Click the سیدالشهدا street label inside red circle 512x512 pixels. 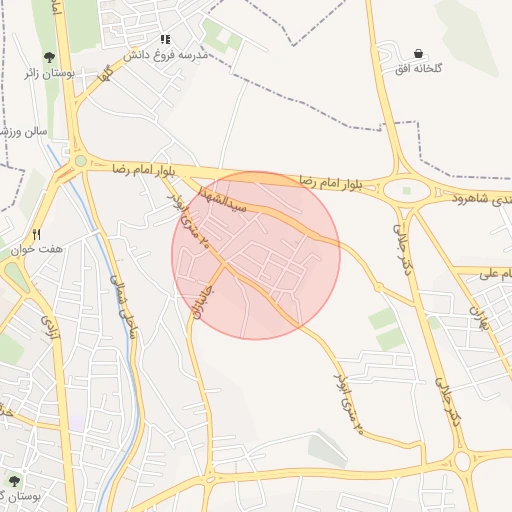point(222,200)
